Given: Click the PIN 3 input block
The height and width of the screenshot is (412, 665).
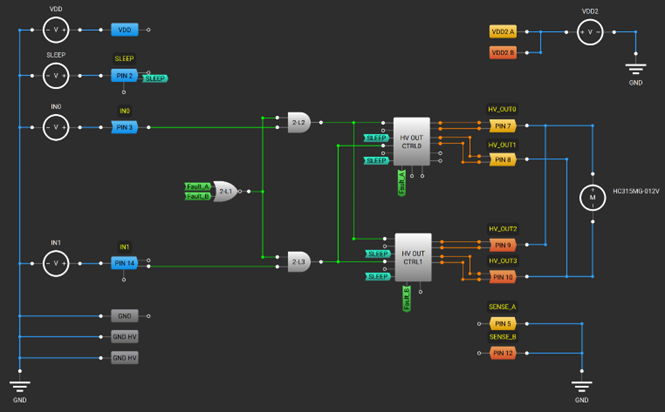Looking at the screenshot, I should tap(124, 127).
